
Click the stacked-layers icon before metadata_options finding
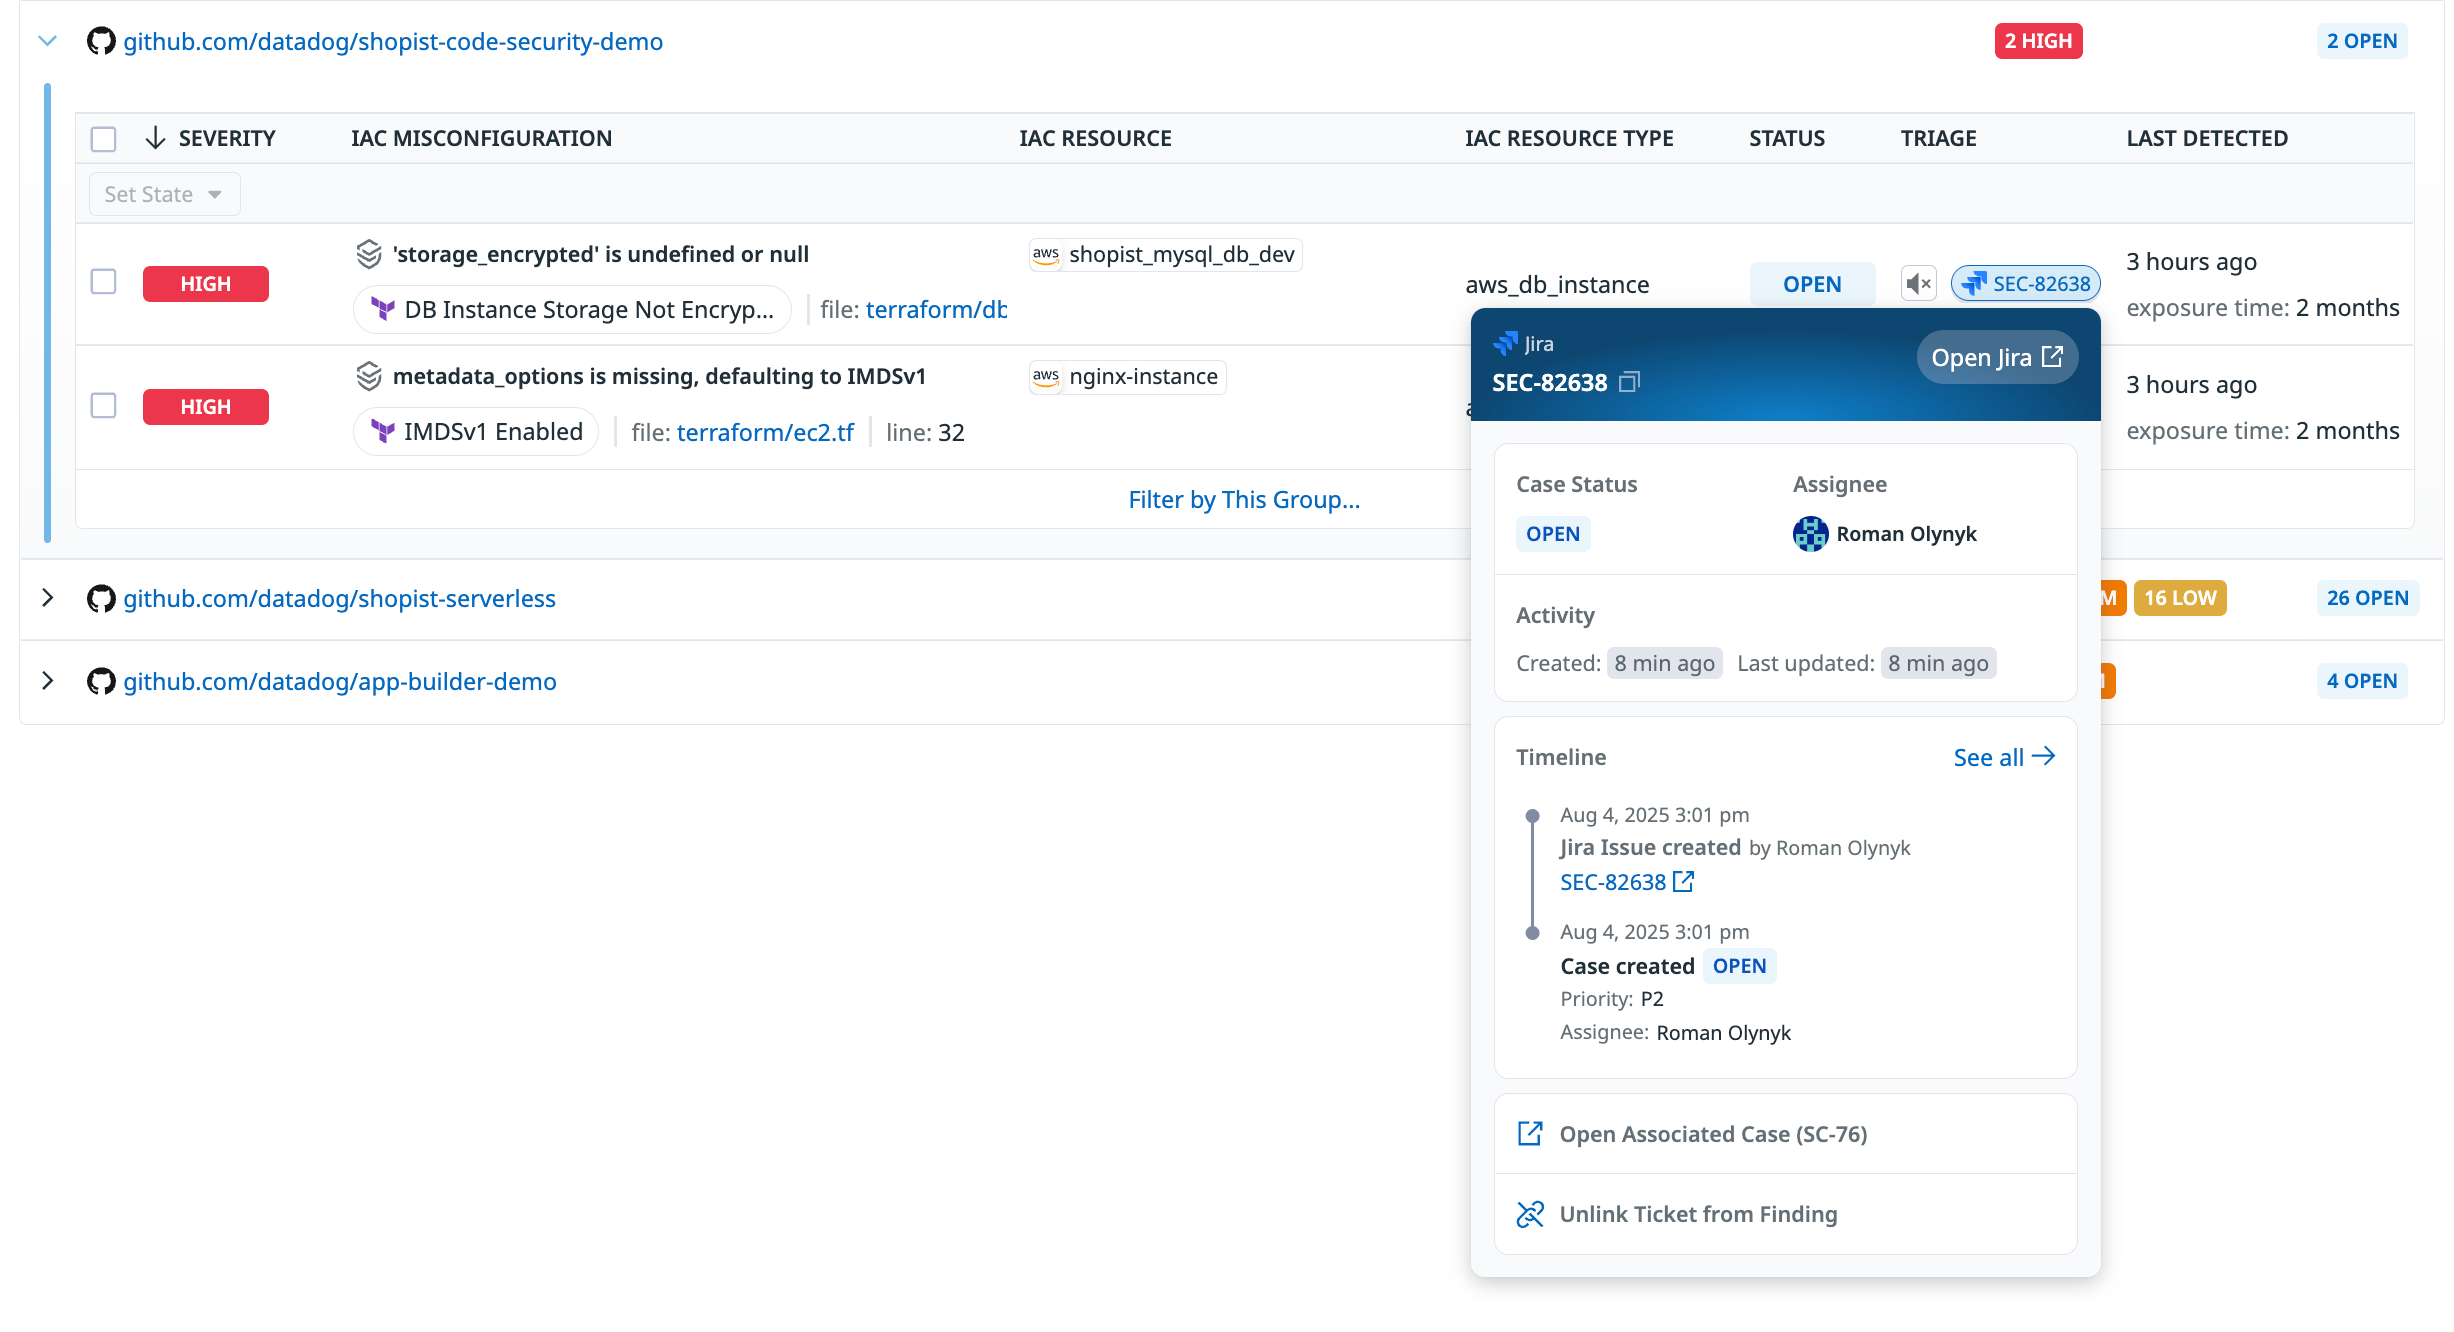click(369, 376)
